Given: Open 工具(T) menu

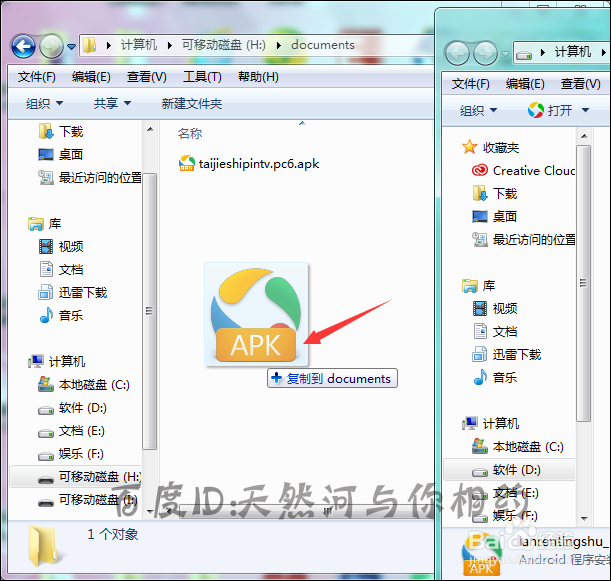Looking at the screenshot, I should coord(202,77).
